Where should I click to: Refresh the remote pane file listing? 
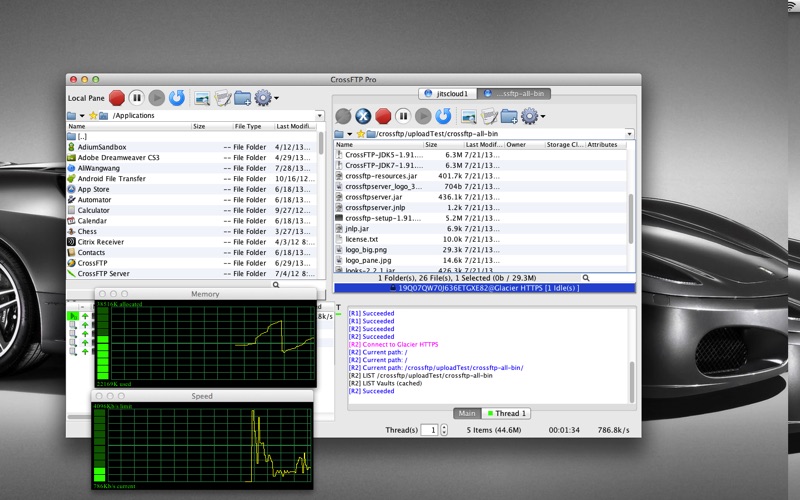pos(443,116)
